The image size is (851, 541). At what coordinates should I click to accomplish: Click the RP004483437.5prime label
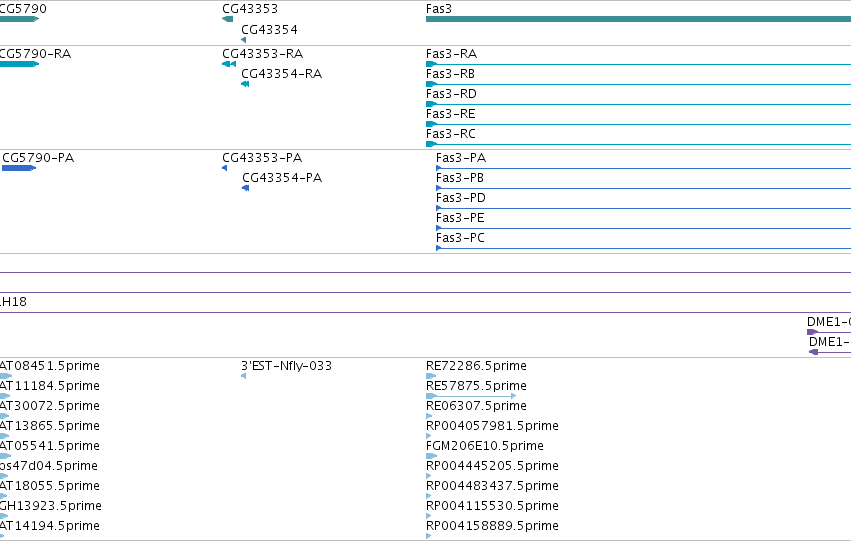(492, 486)
